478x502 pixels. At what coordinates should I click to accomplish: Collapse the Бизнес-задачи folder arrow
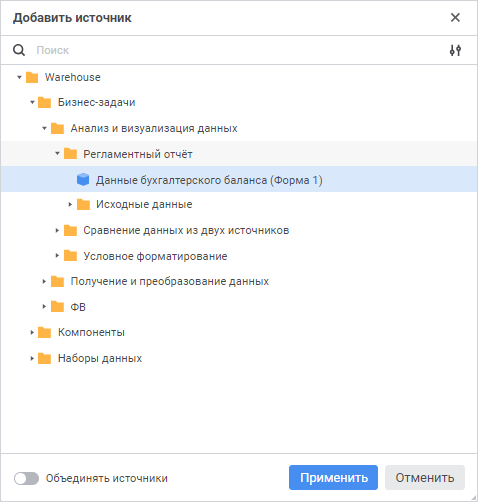pyautogui.click(x=32, y=102)
